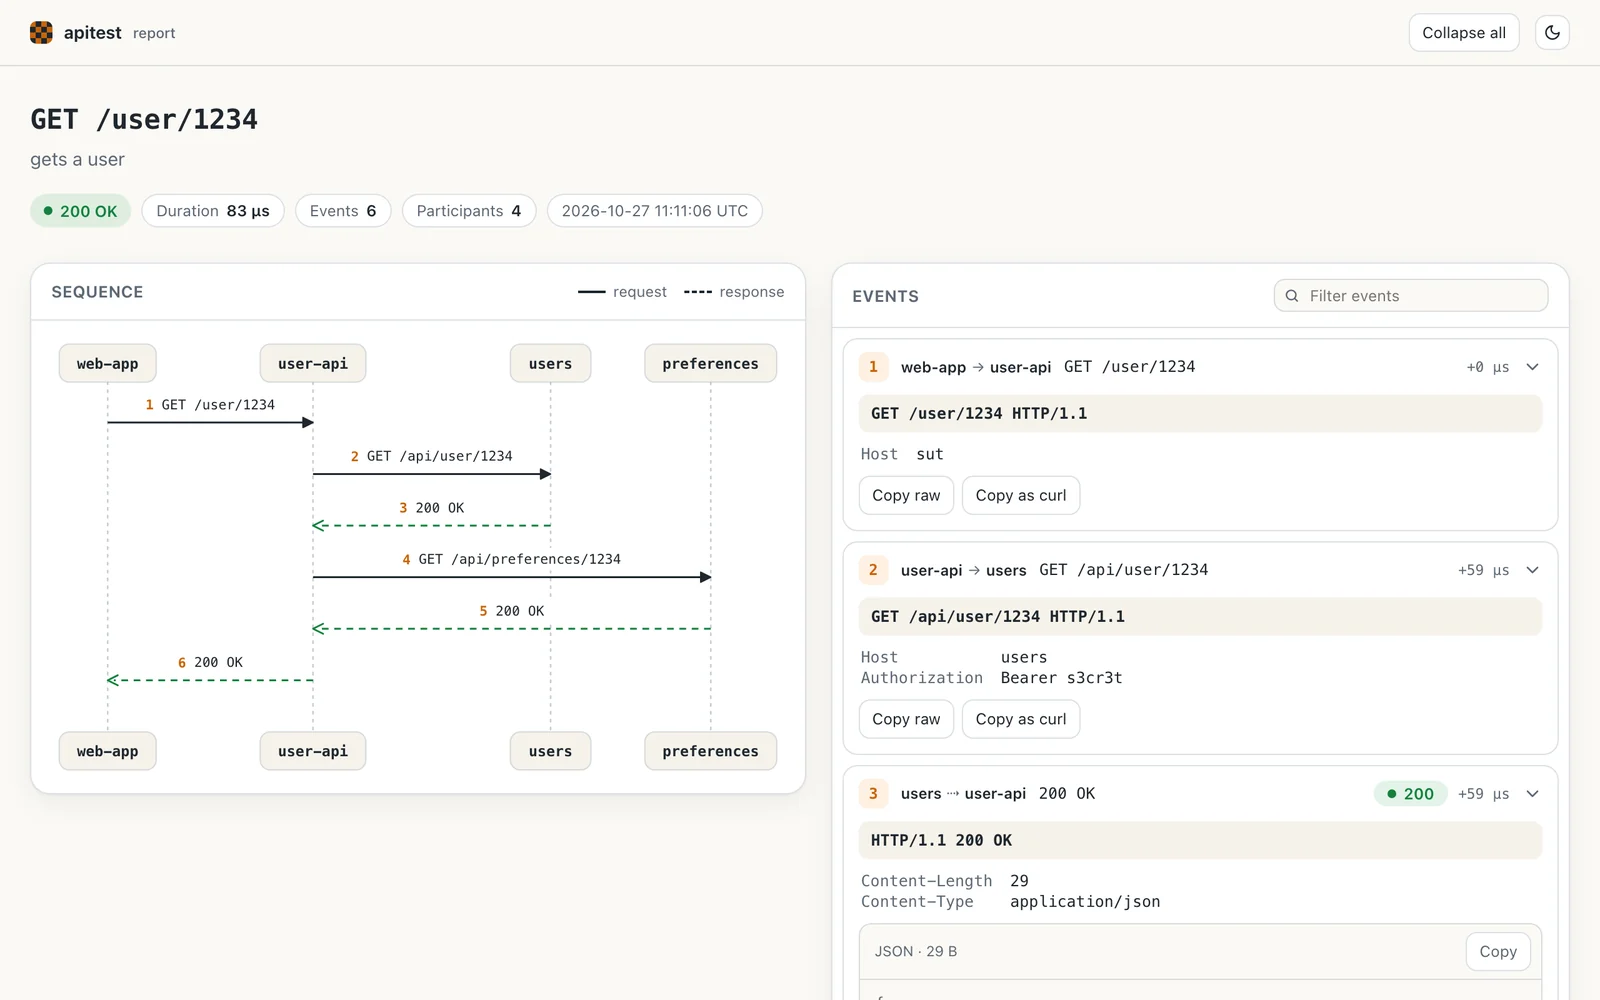Screen dimensions: 1600x1000
Task: Click sequence message 3 200 OK
Action: click(431, 508)
